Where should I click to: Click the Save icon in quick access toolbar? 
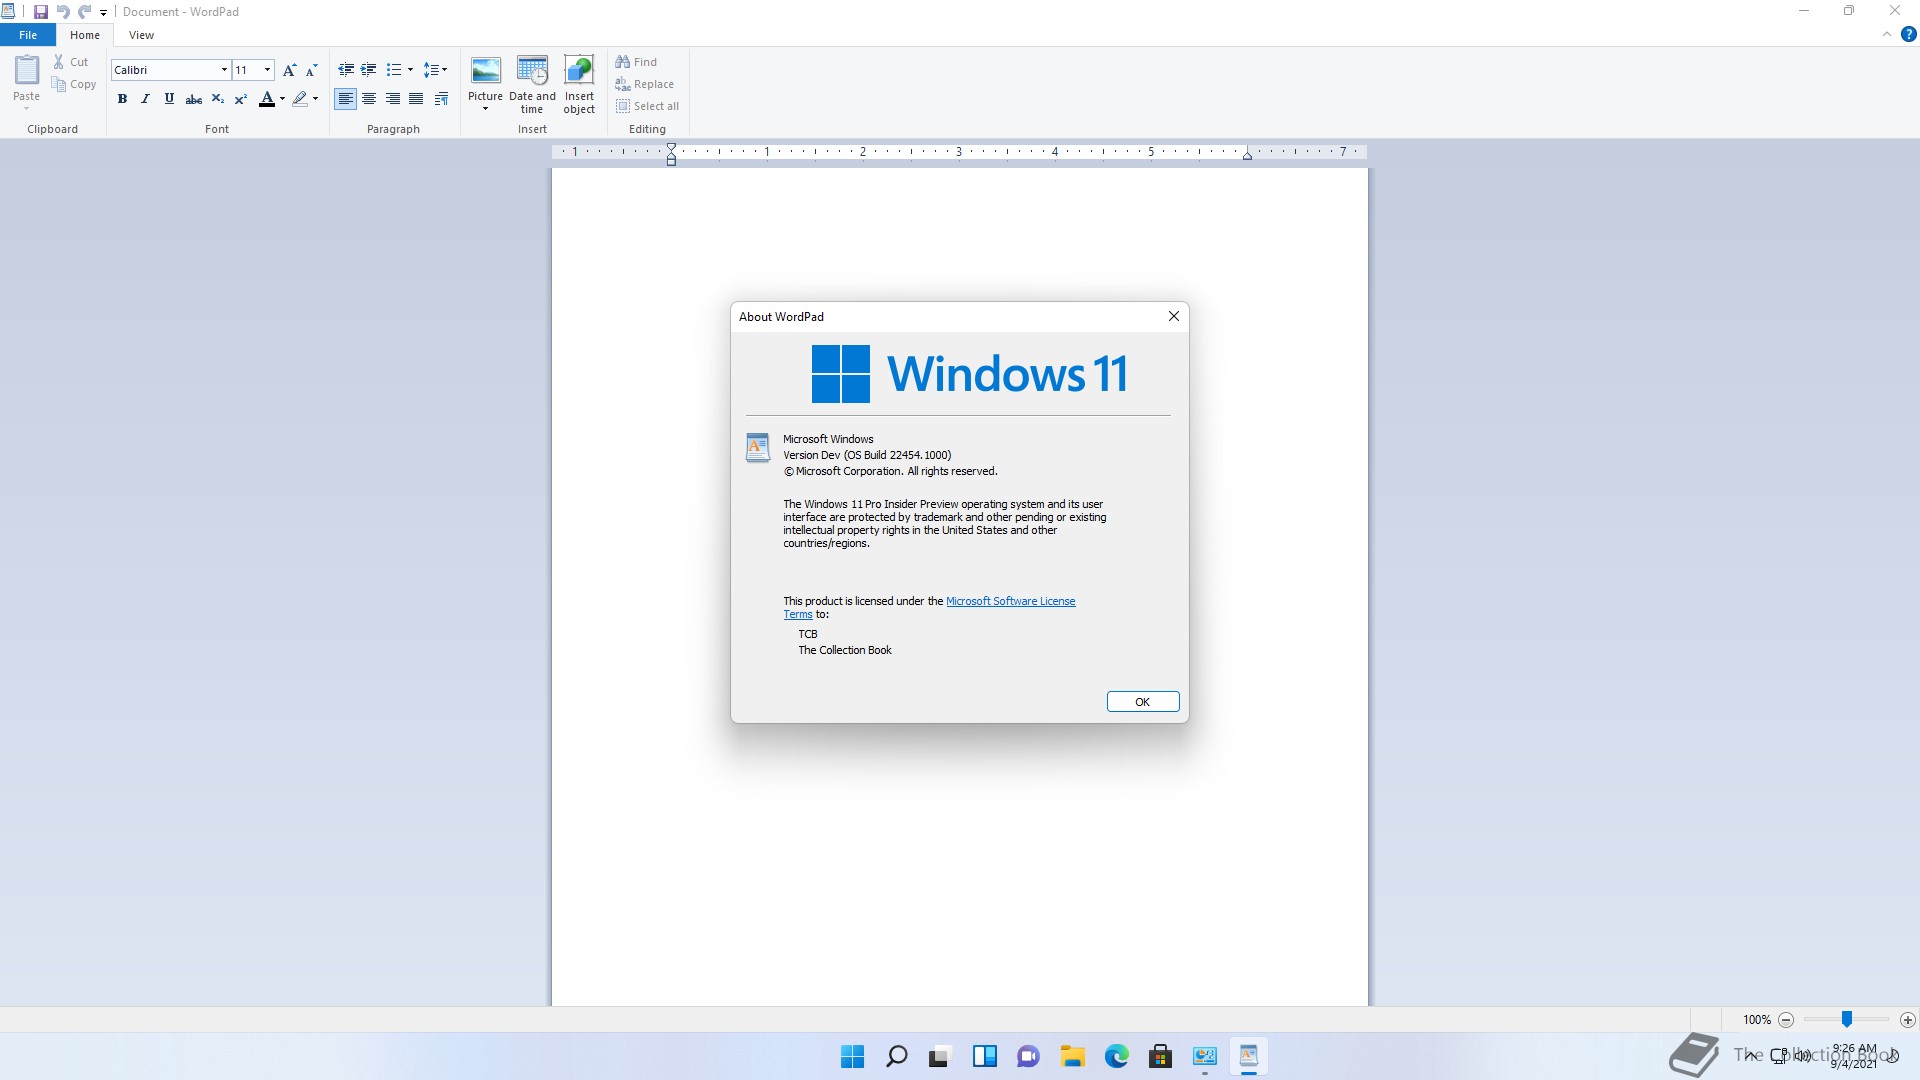41,12
